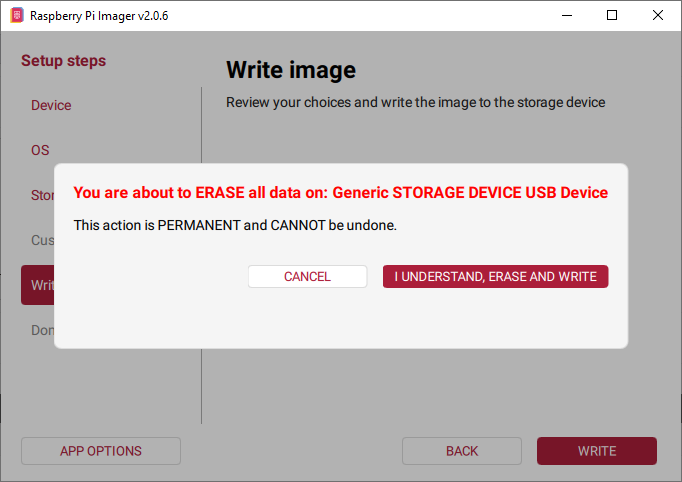Select the Device setup step
Screen dimensions: 682x482
[x=51, y=105]
